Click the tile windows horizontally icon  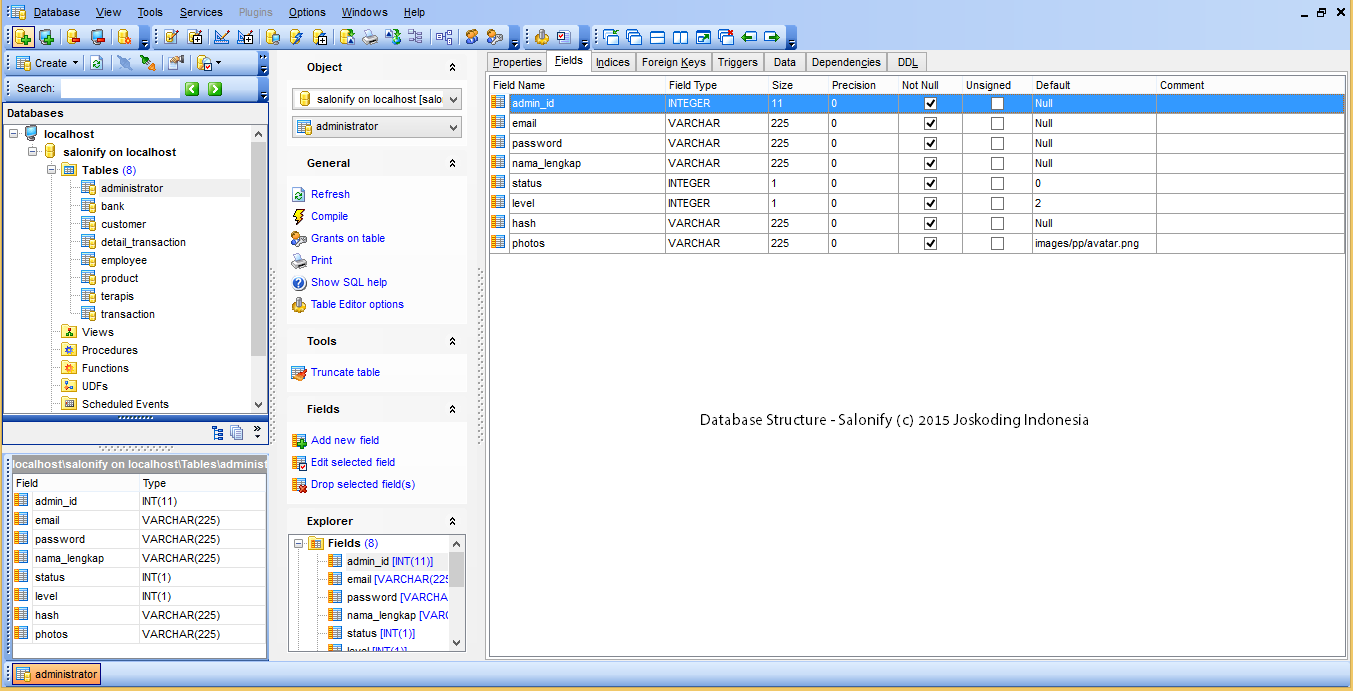[x=657, y=37]
